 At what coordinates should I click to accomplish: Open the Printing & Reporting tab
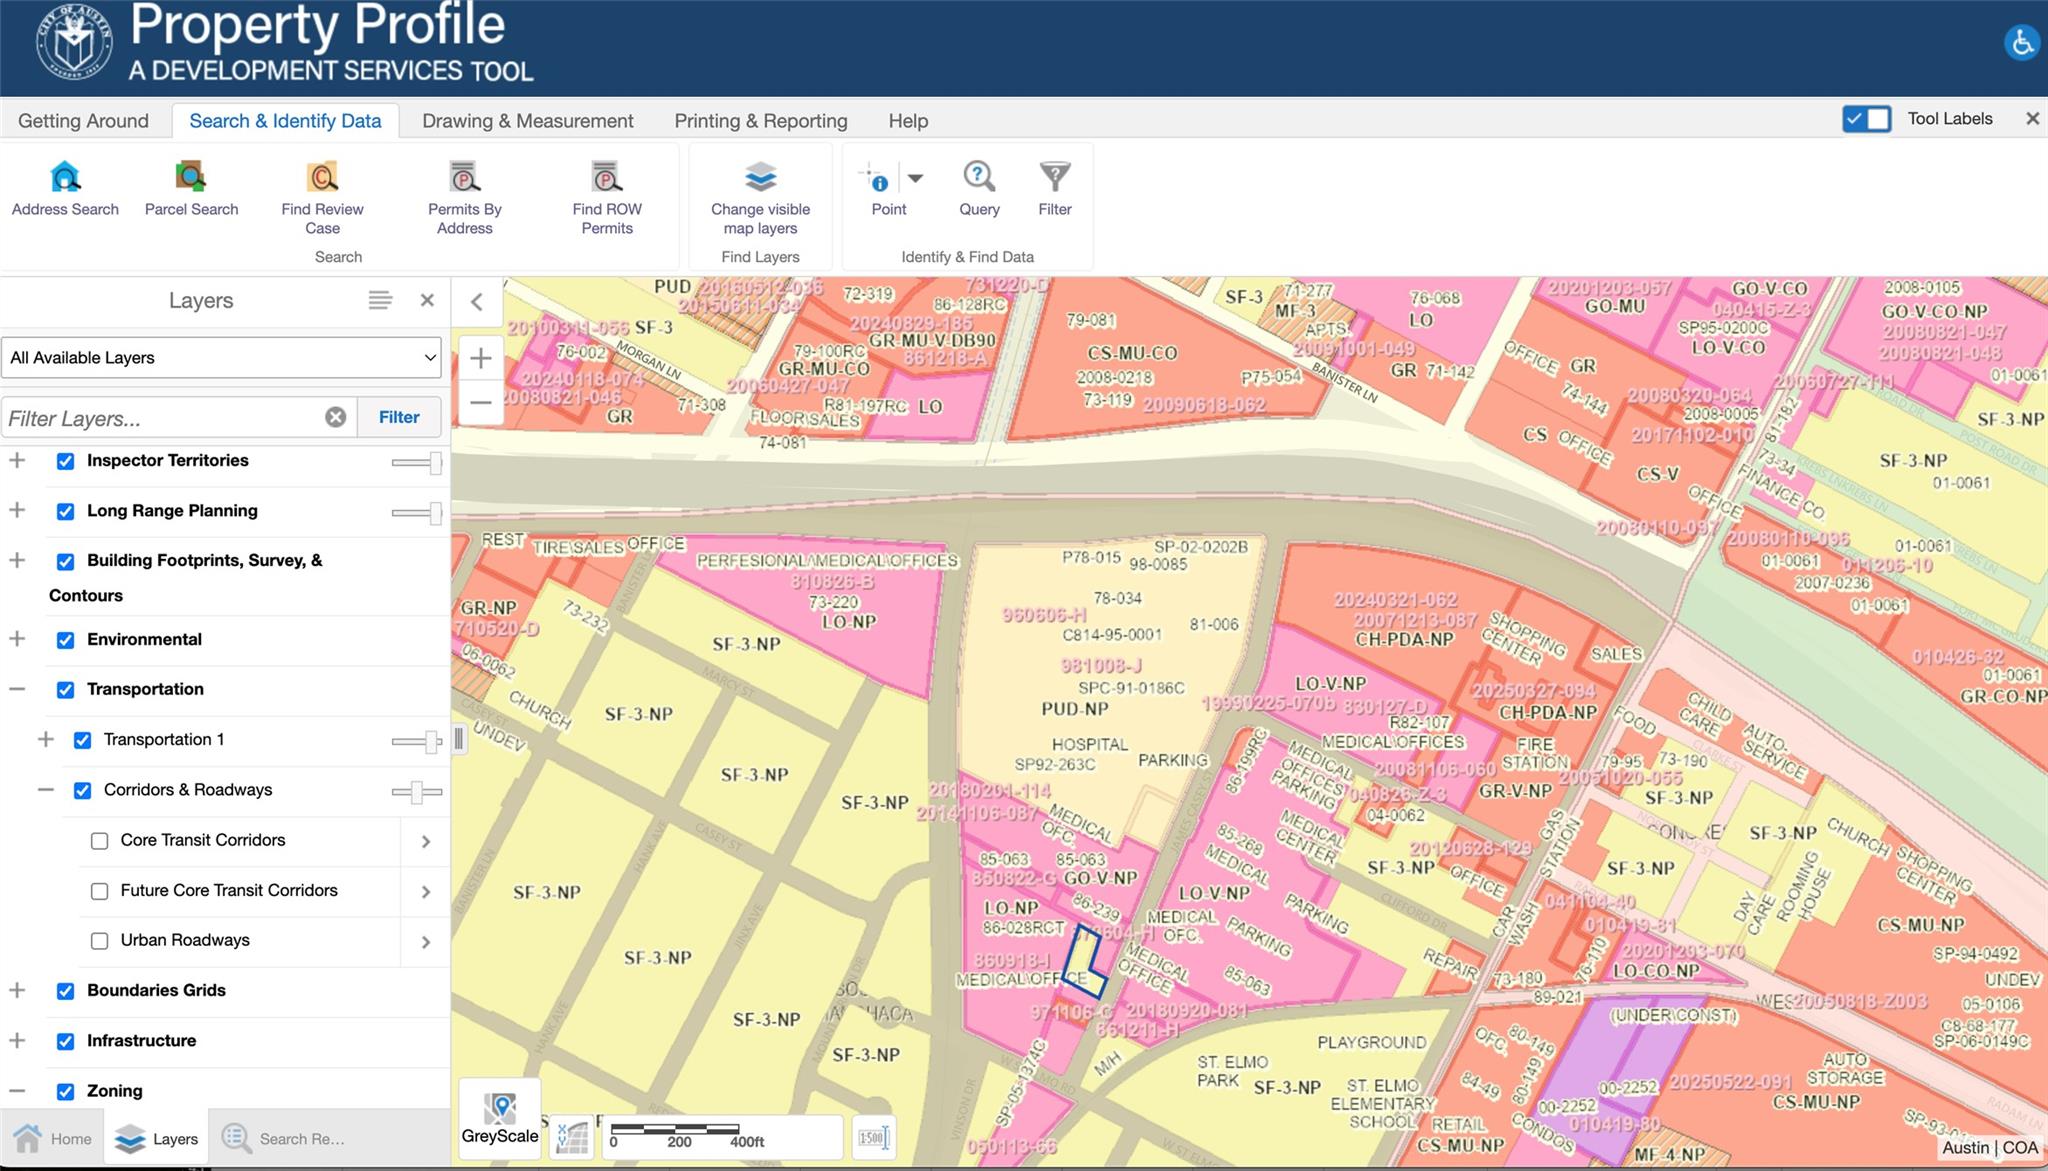760,121
